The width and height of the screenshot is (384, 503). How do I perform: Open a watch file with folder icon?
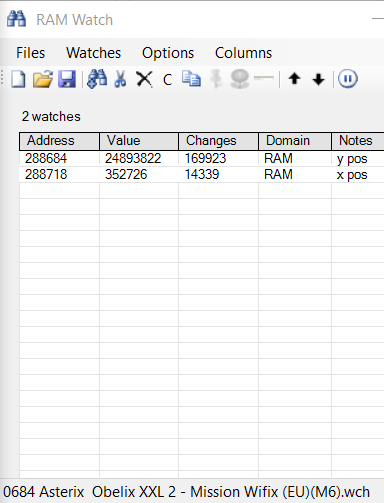(x=42, y=79)
